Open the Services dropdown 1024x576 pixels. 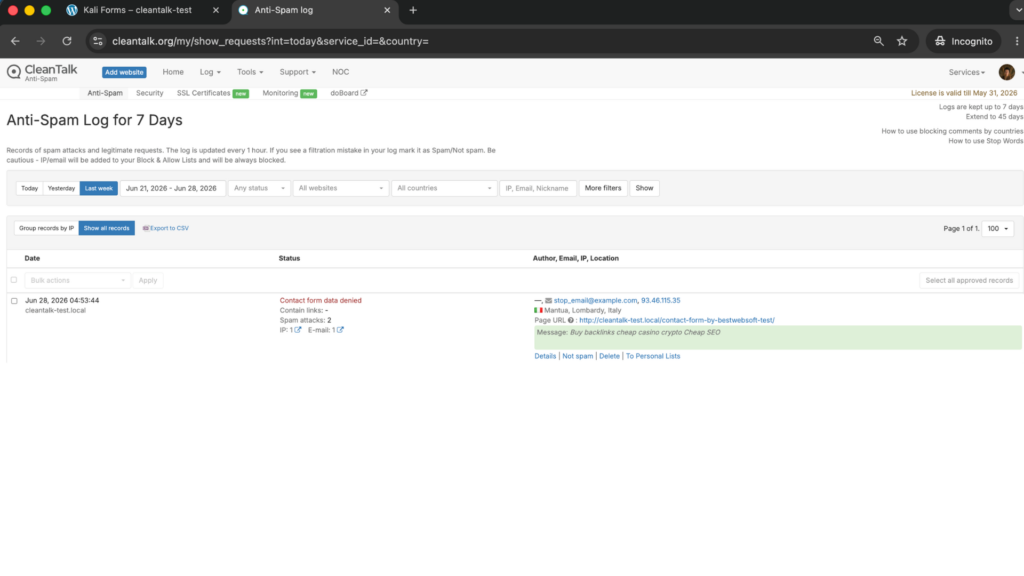tap(967, 72)
